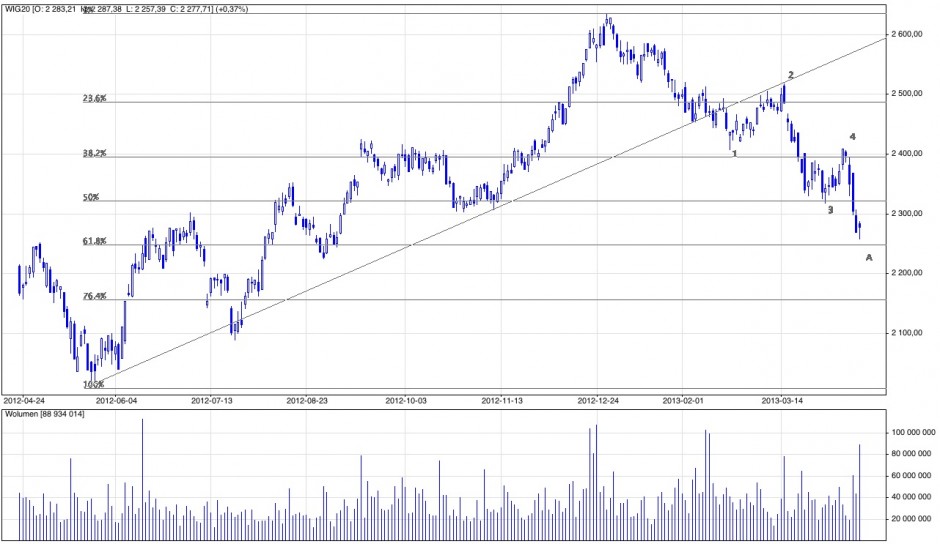Click the 50% Fibonacci retracement label
The width and height of the screenshot is (940, 544).
coord(90,198)
